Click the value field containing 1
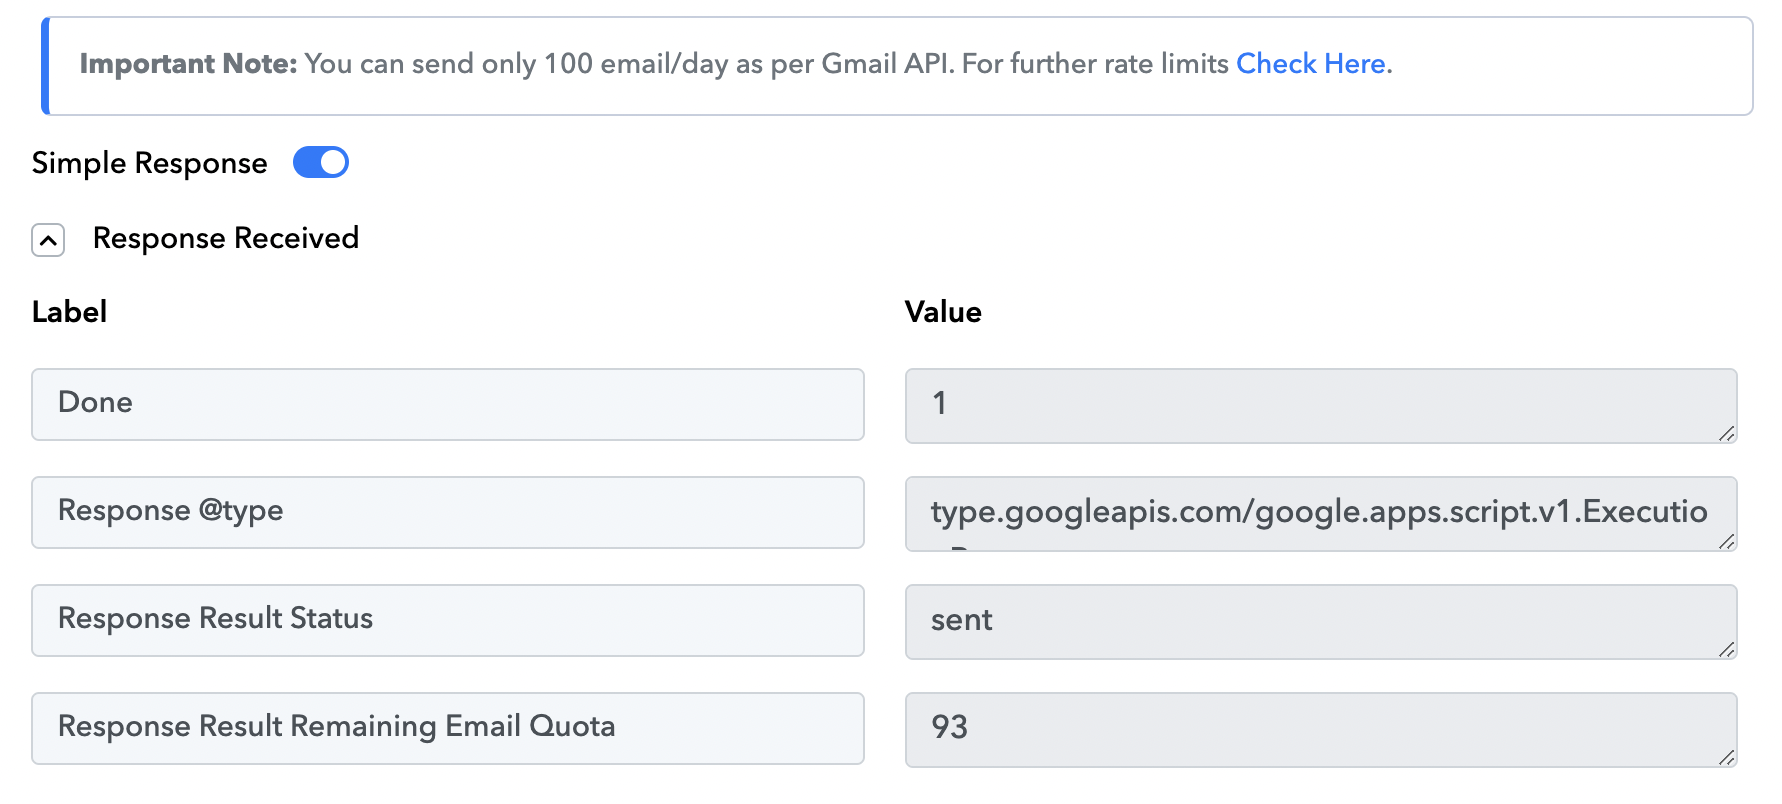 coord(1321,406)
